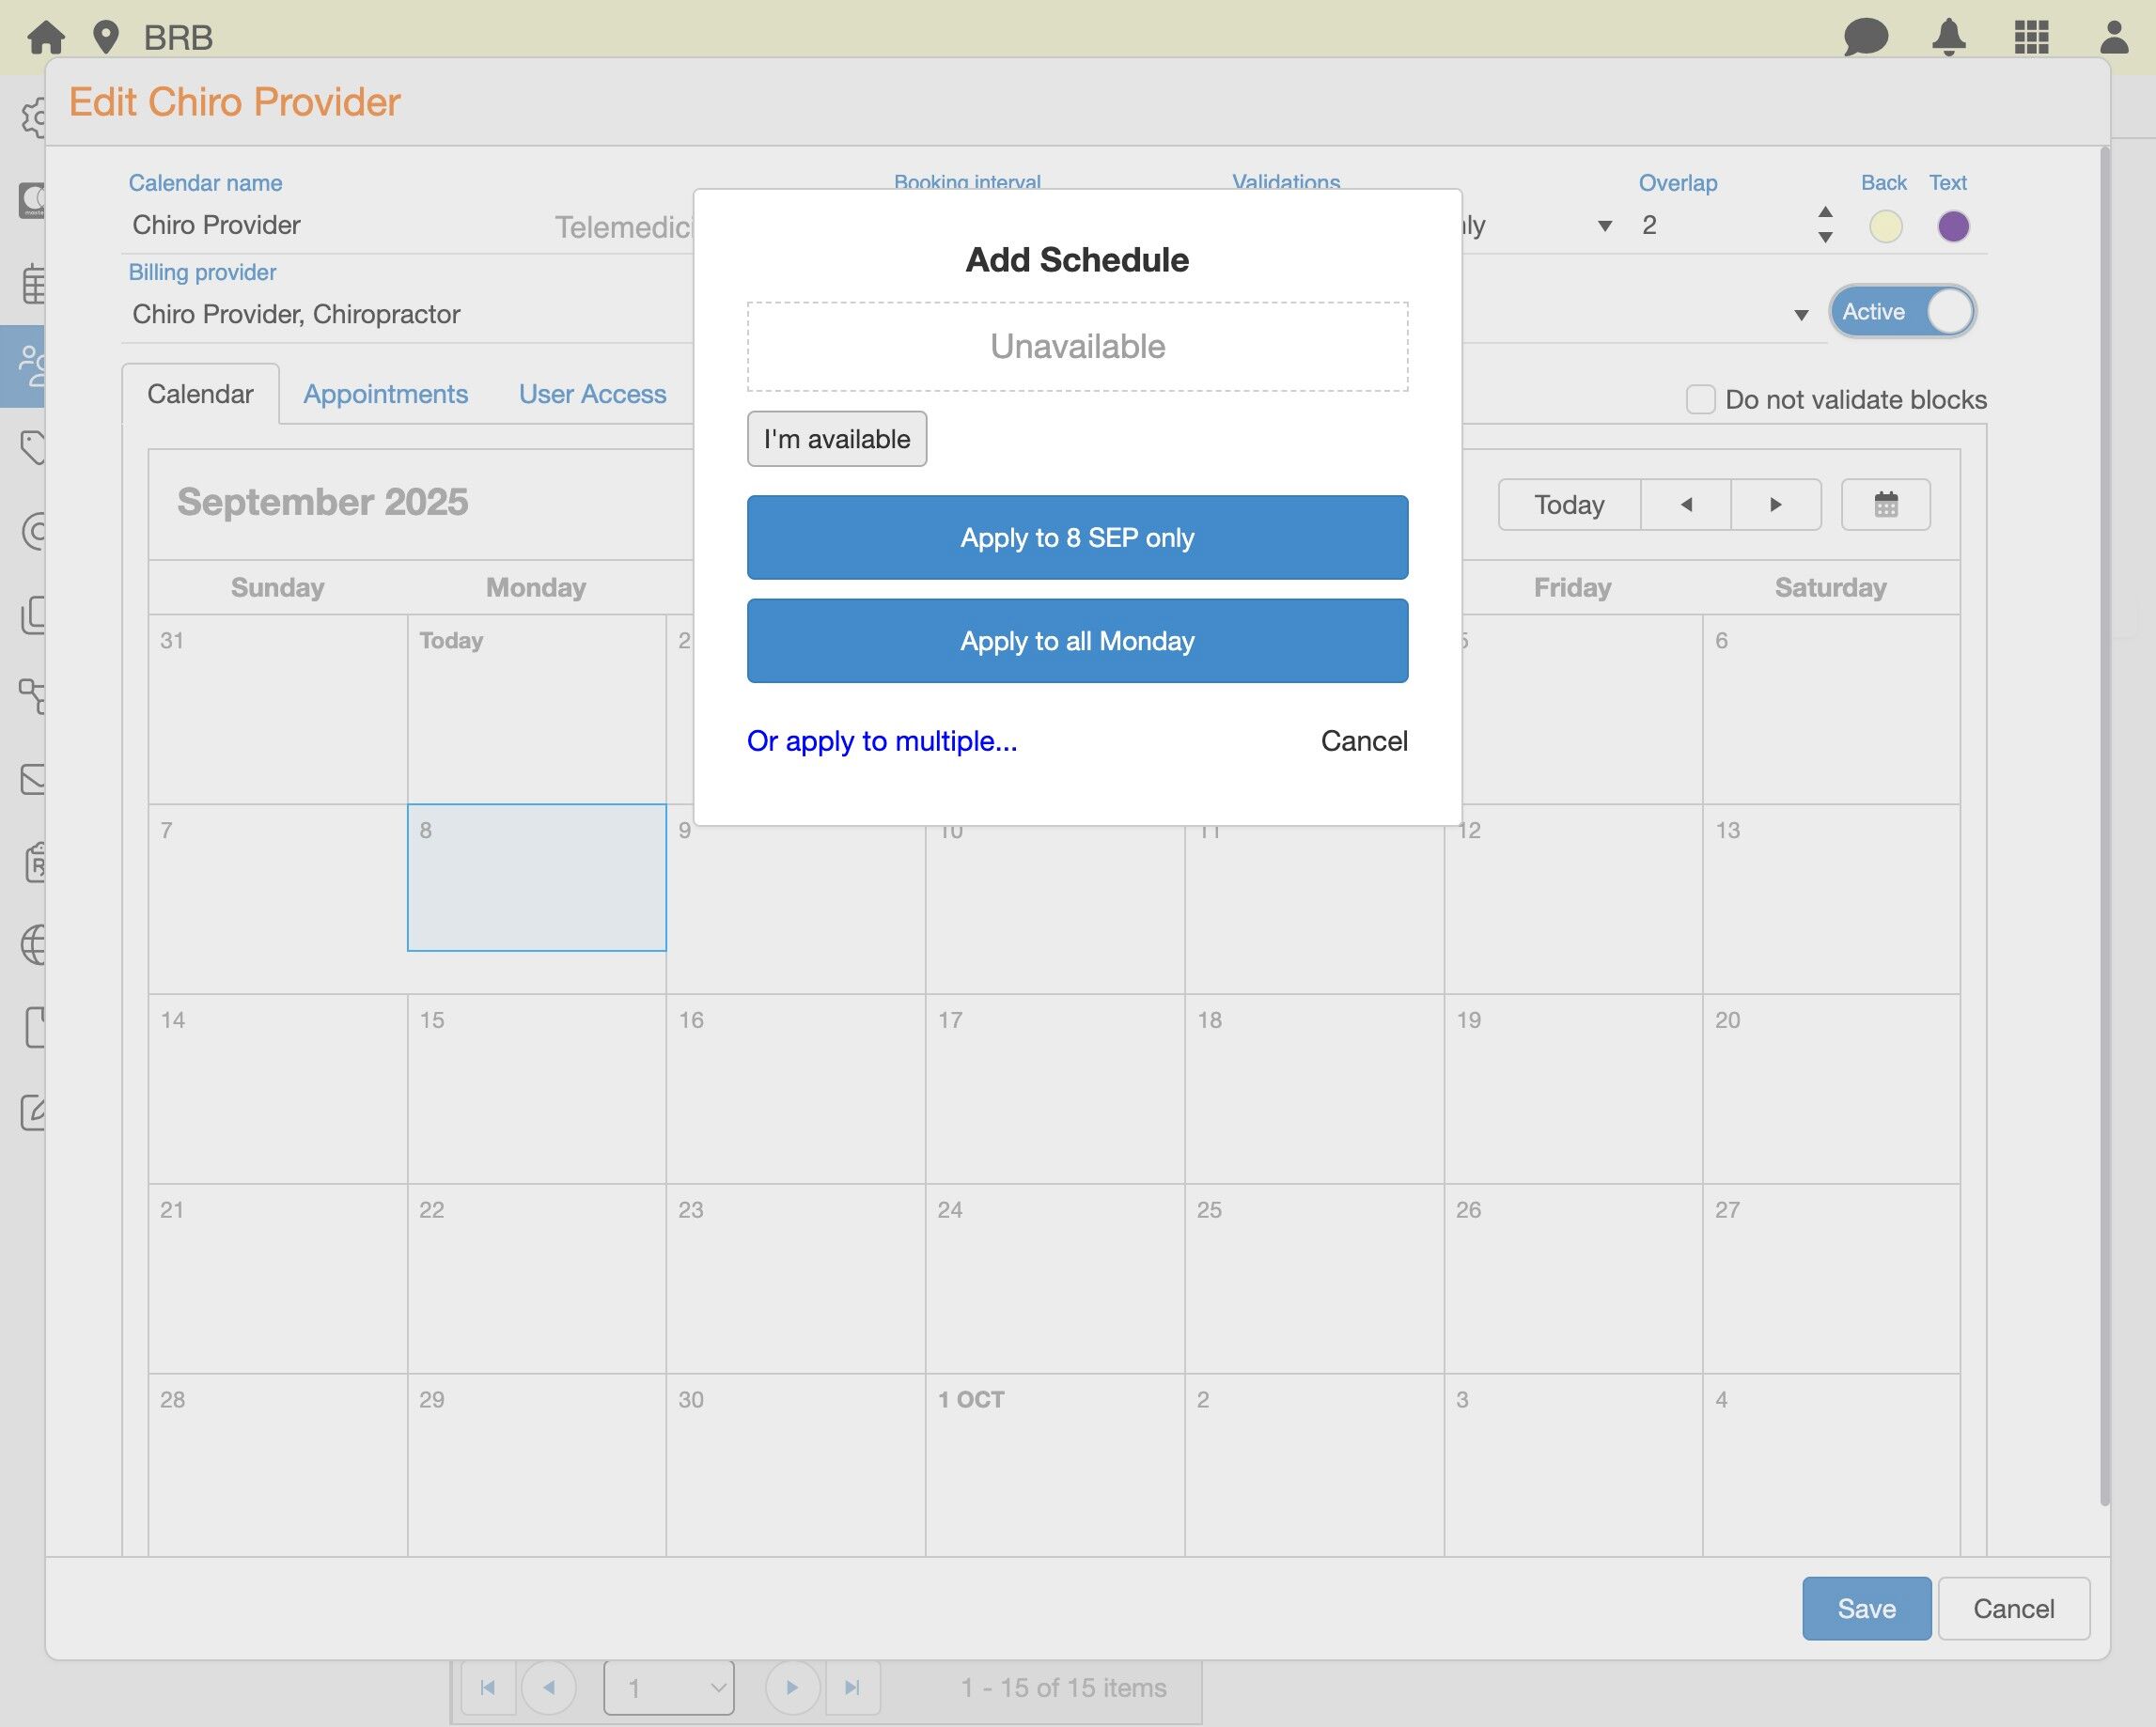Screen dimensions: 2156x1727
Task: Increase the Overlap stepper value
Action: click(1825, 212)
